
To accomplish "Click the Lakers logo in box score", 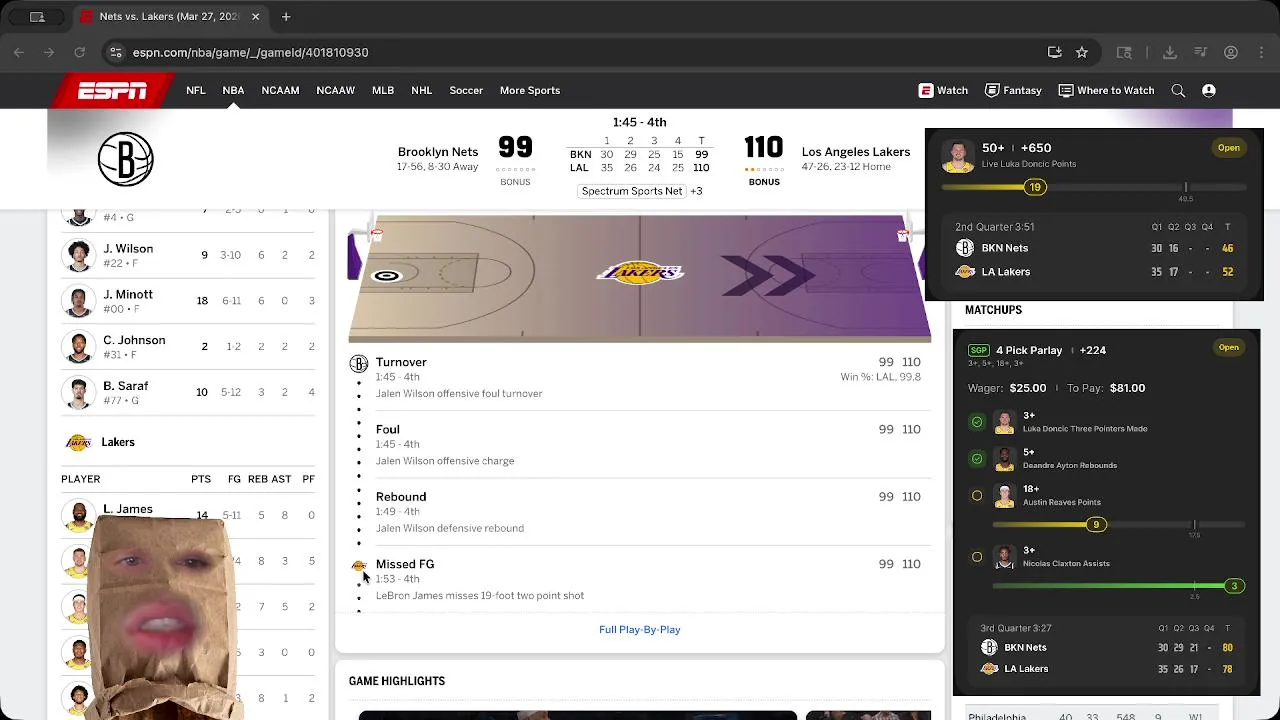I will (x=78, y=442).
